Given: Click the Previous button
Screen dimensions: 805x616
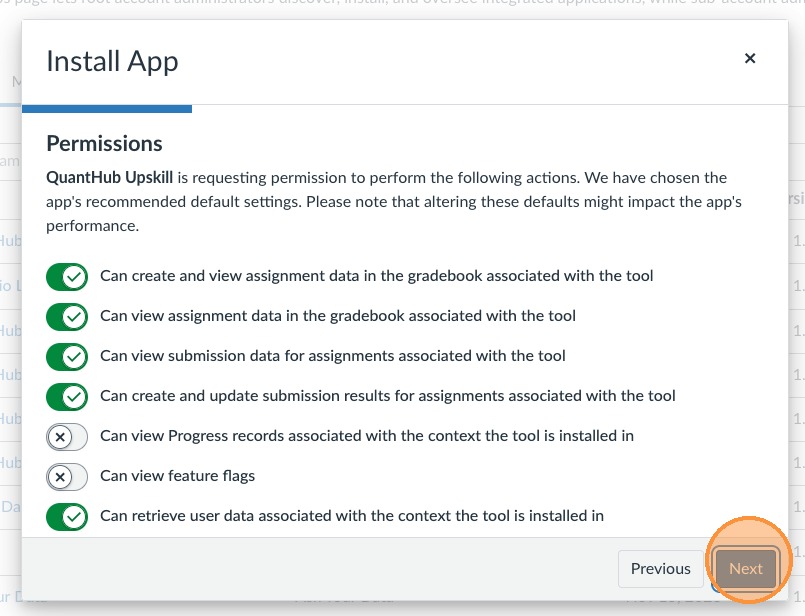Looking at the screenshot, I should tap(660, 569).
